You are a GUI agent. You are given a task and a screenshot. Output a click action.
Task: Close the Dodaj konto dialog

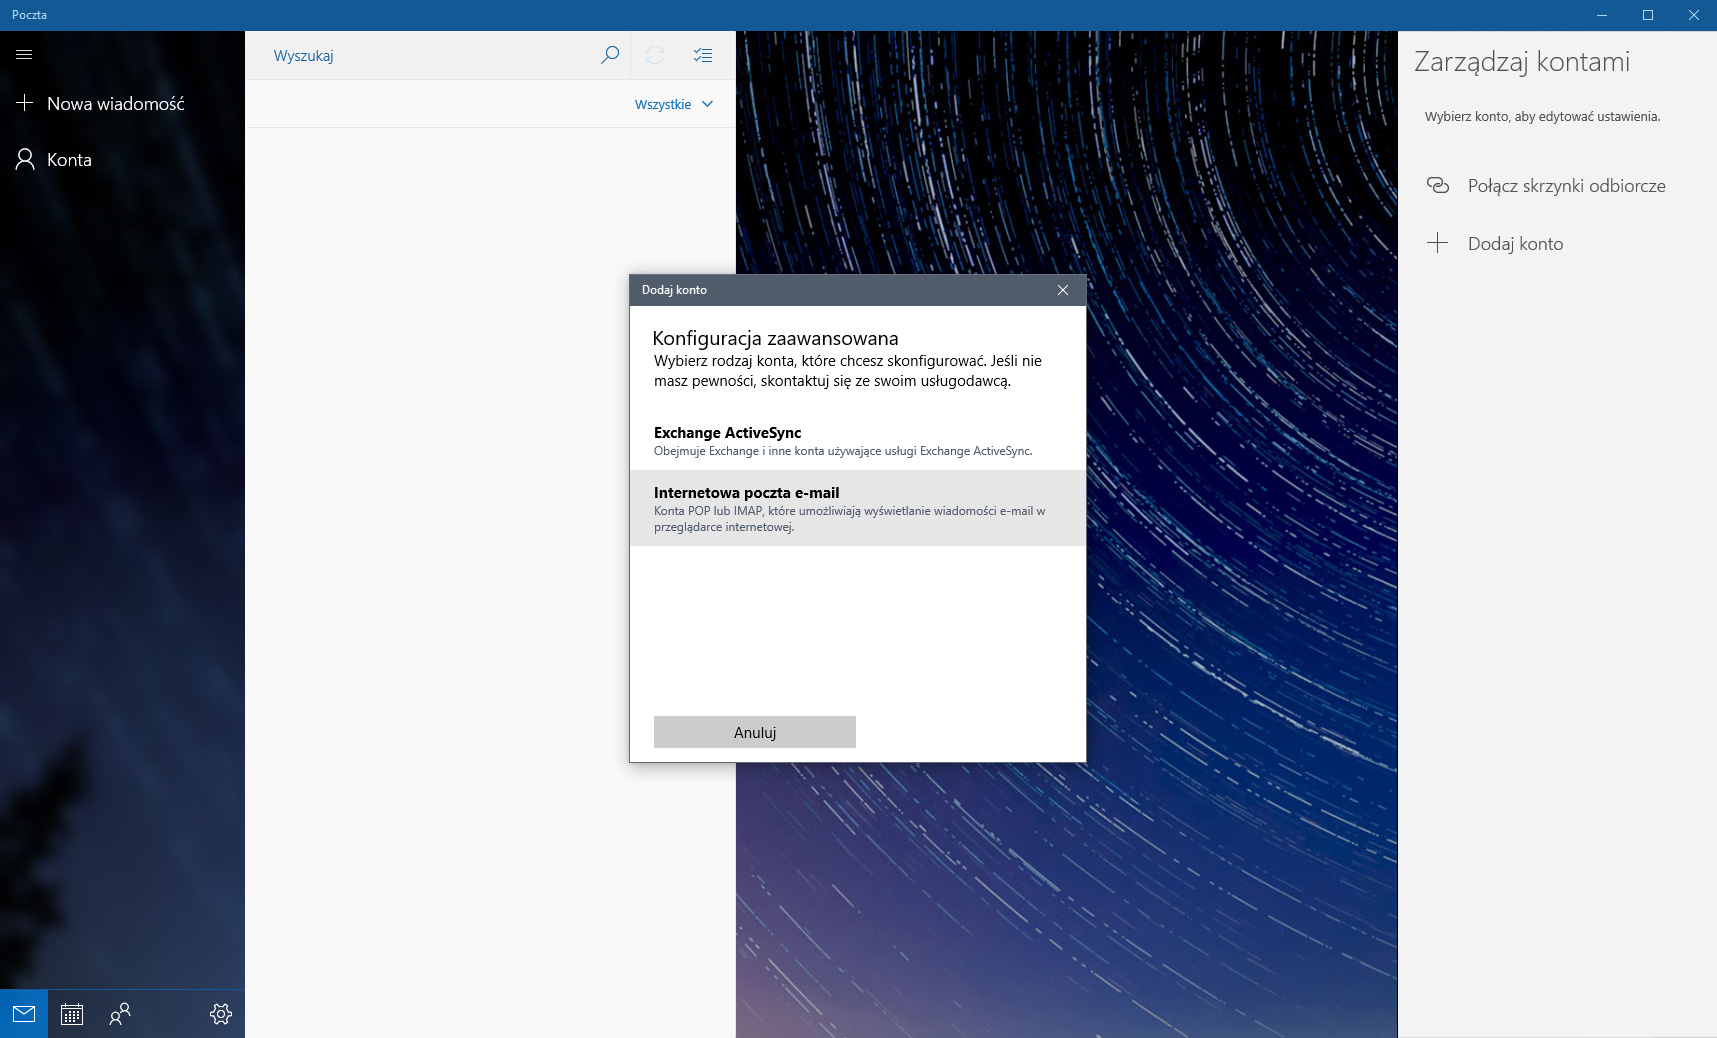(x=1063, y=290)
